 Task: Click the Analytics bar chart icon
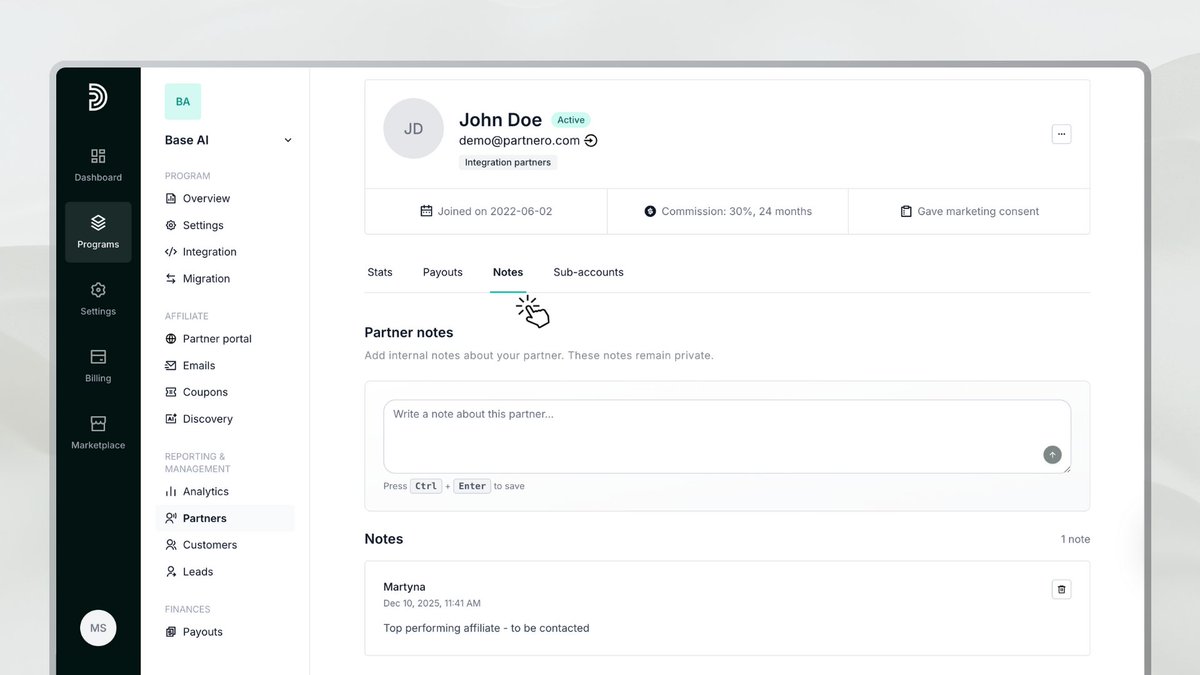(x=171, y=491)
